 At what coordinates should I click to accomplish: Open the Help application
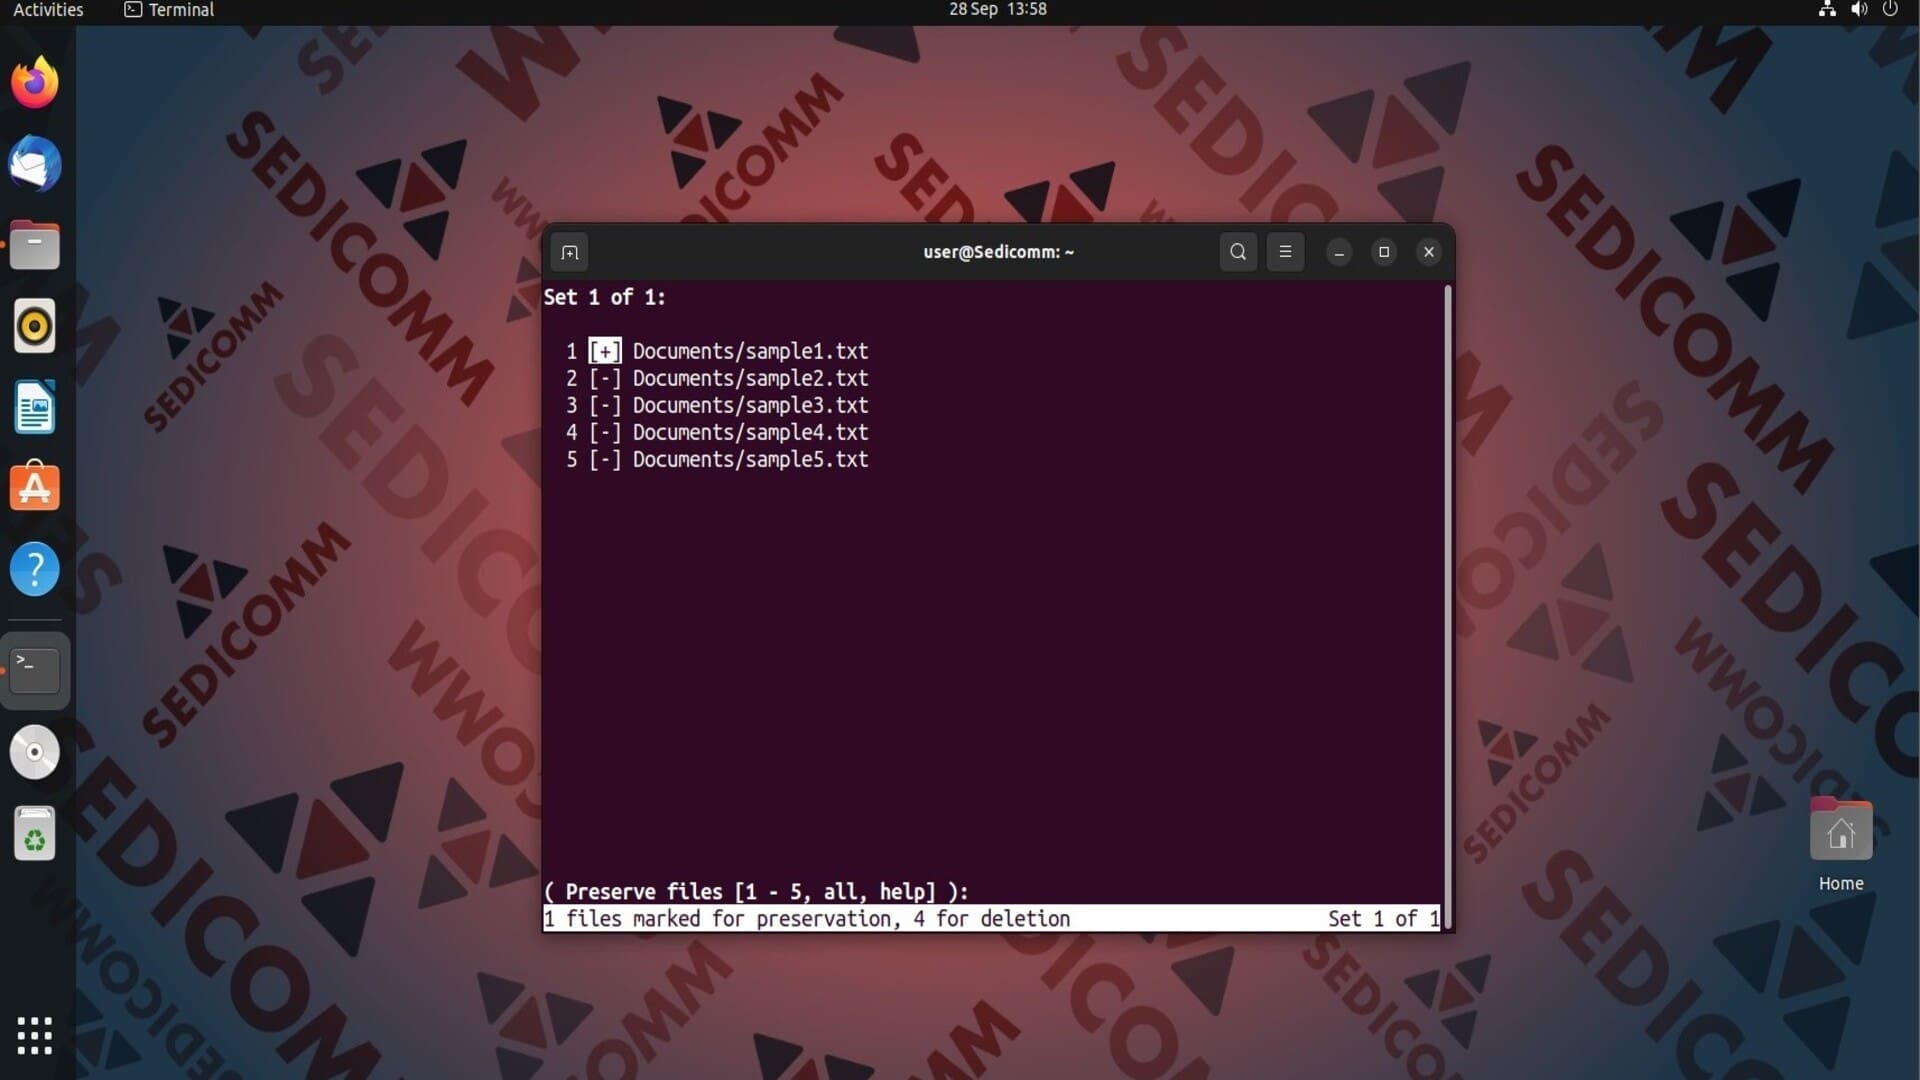click(35, 570)
